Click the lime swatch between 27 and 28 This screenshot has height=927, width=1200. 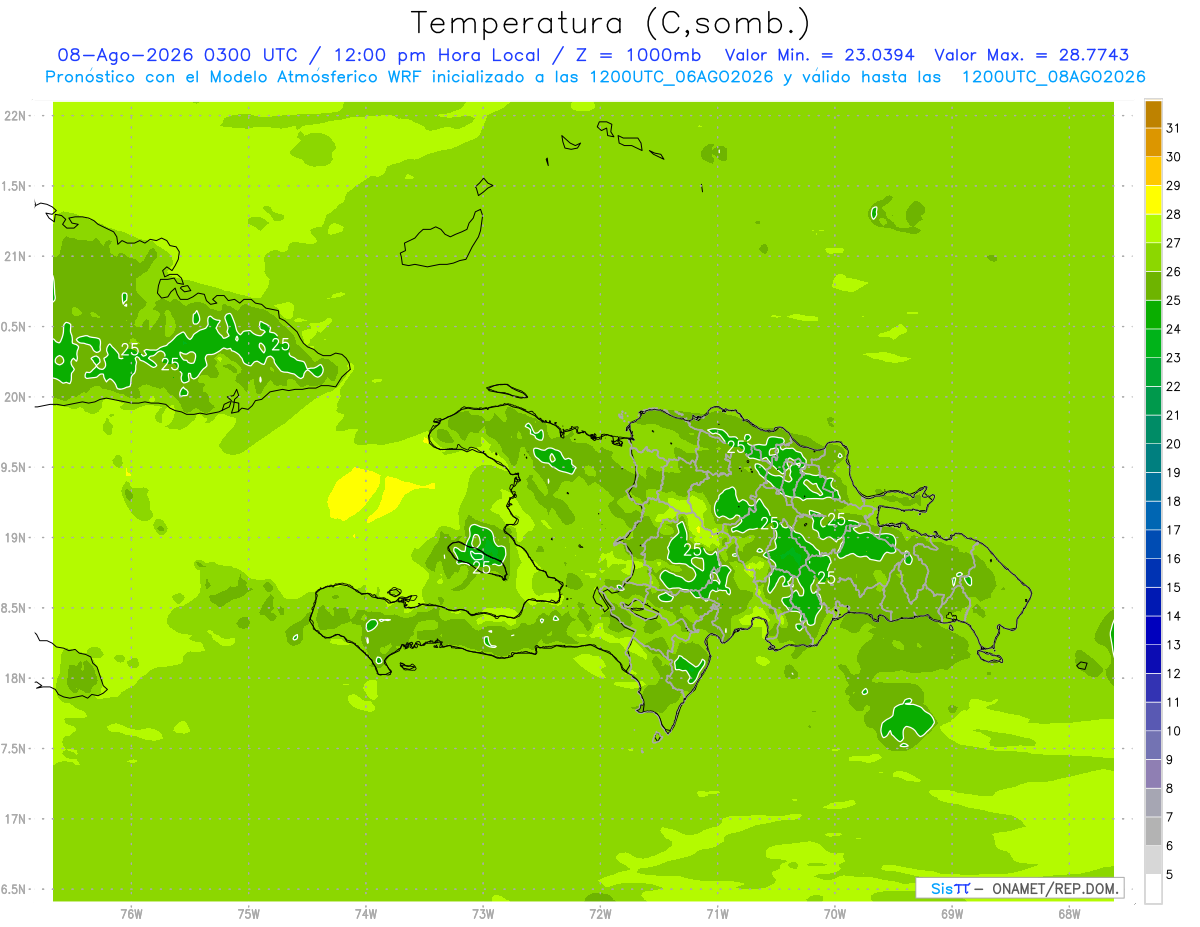click(x=1153, y=229)
